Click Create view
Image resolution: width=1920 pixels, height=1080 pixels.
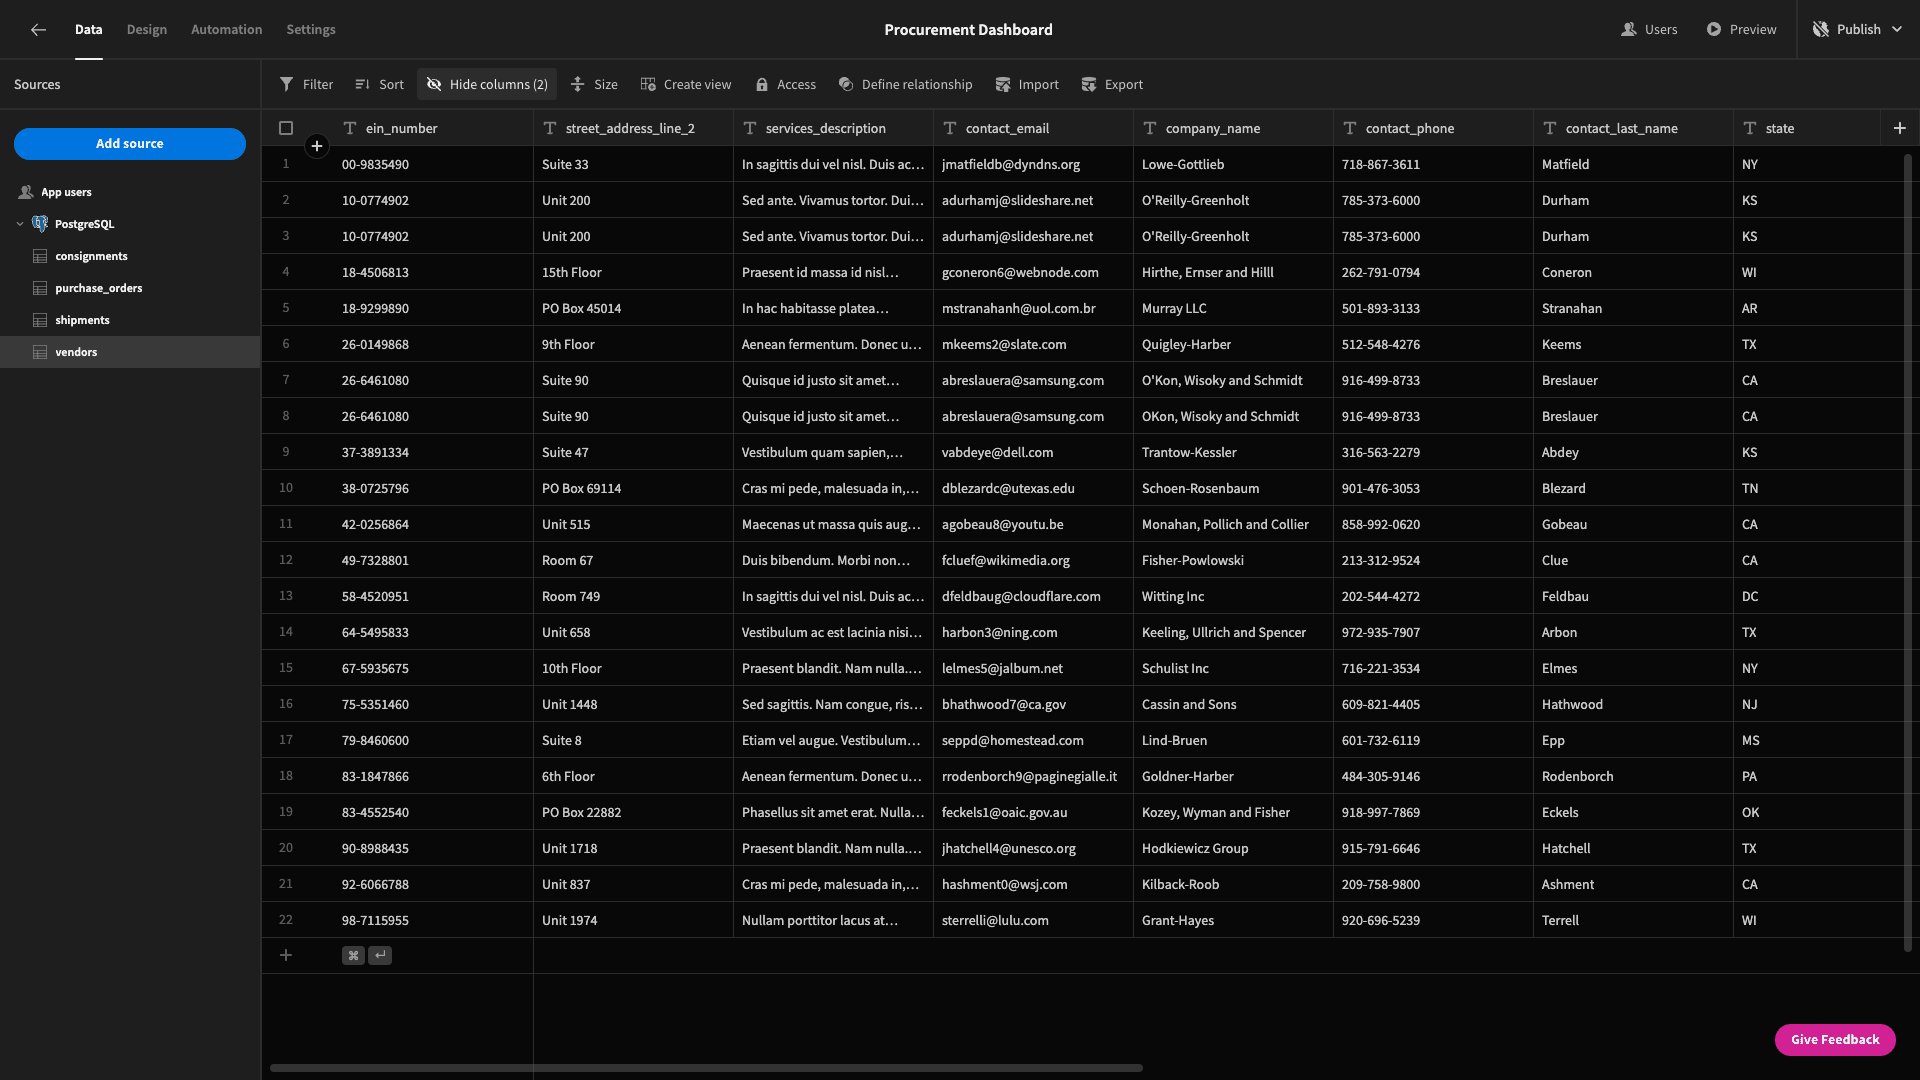coord(686,85)
